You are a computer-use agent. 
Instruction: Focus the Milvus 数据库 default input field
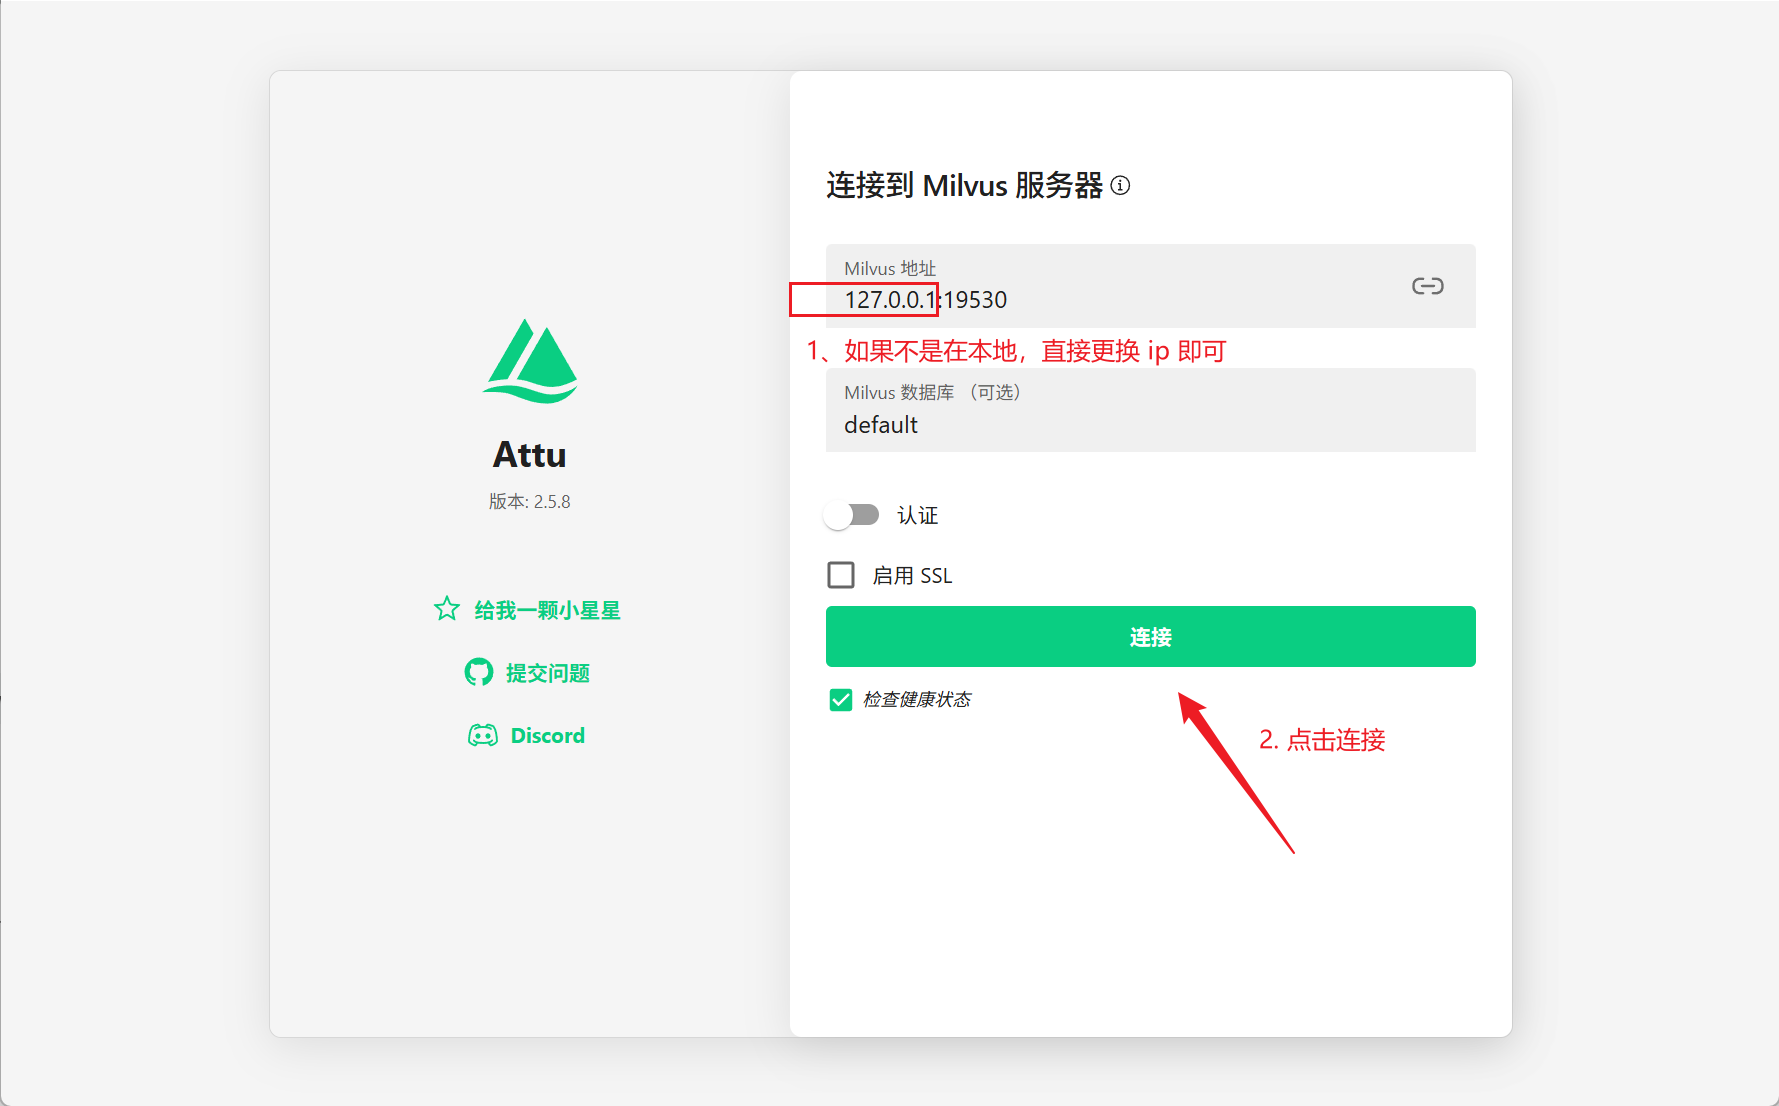click(1150, 410)
